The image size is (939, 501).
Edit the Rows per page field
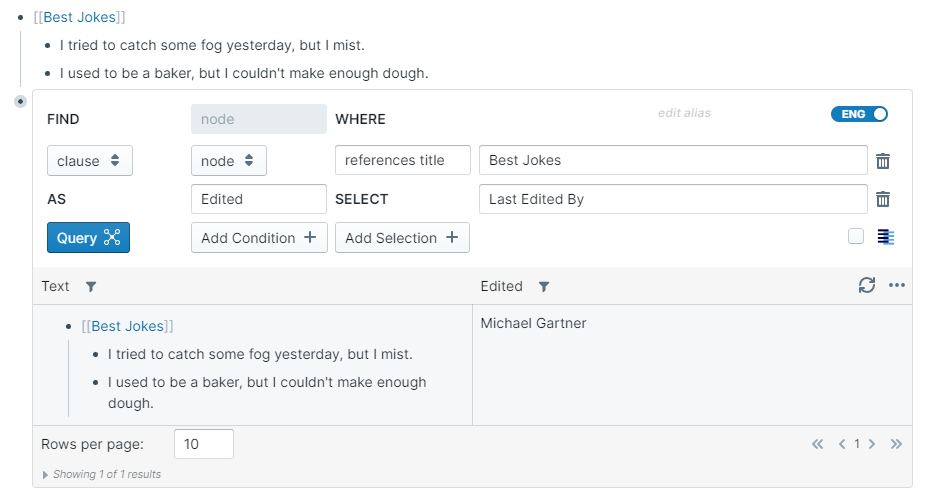pos(204,444)
